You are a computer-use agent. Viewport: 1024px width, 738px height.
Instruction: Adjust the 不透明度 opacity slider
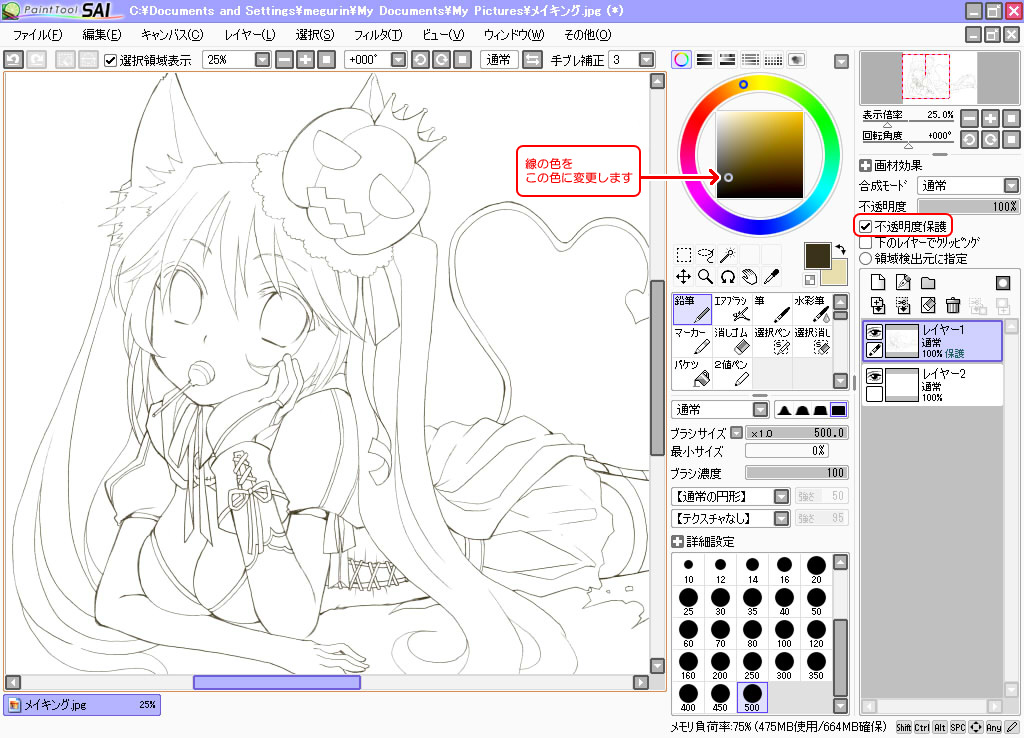(968, 206)
